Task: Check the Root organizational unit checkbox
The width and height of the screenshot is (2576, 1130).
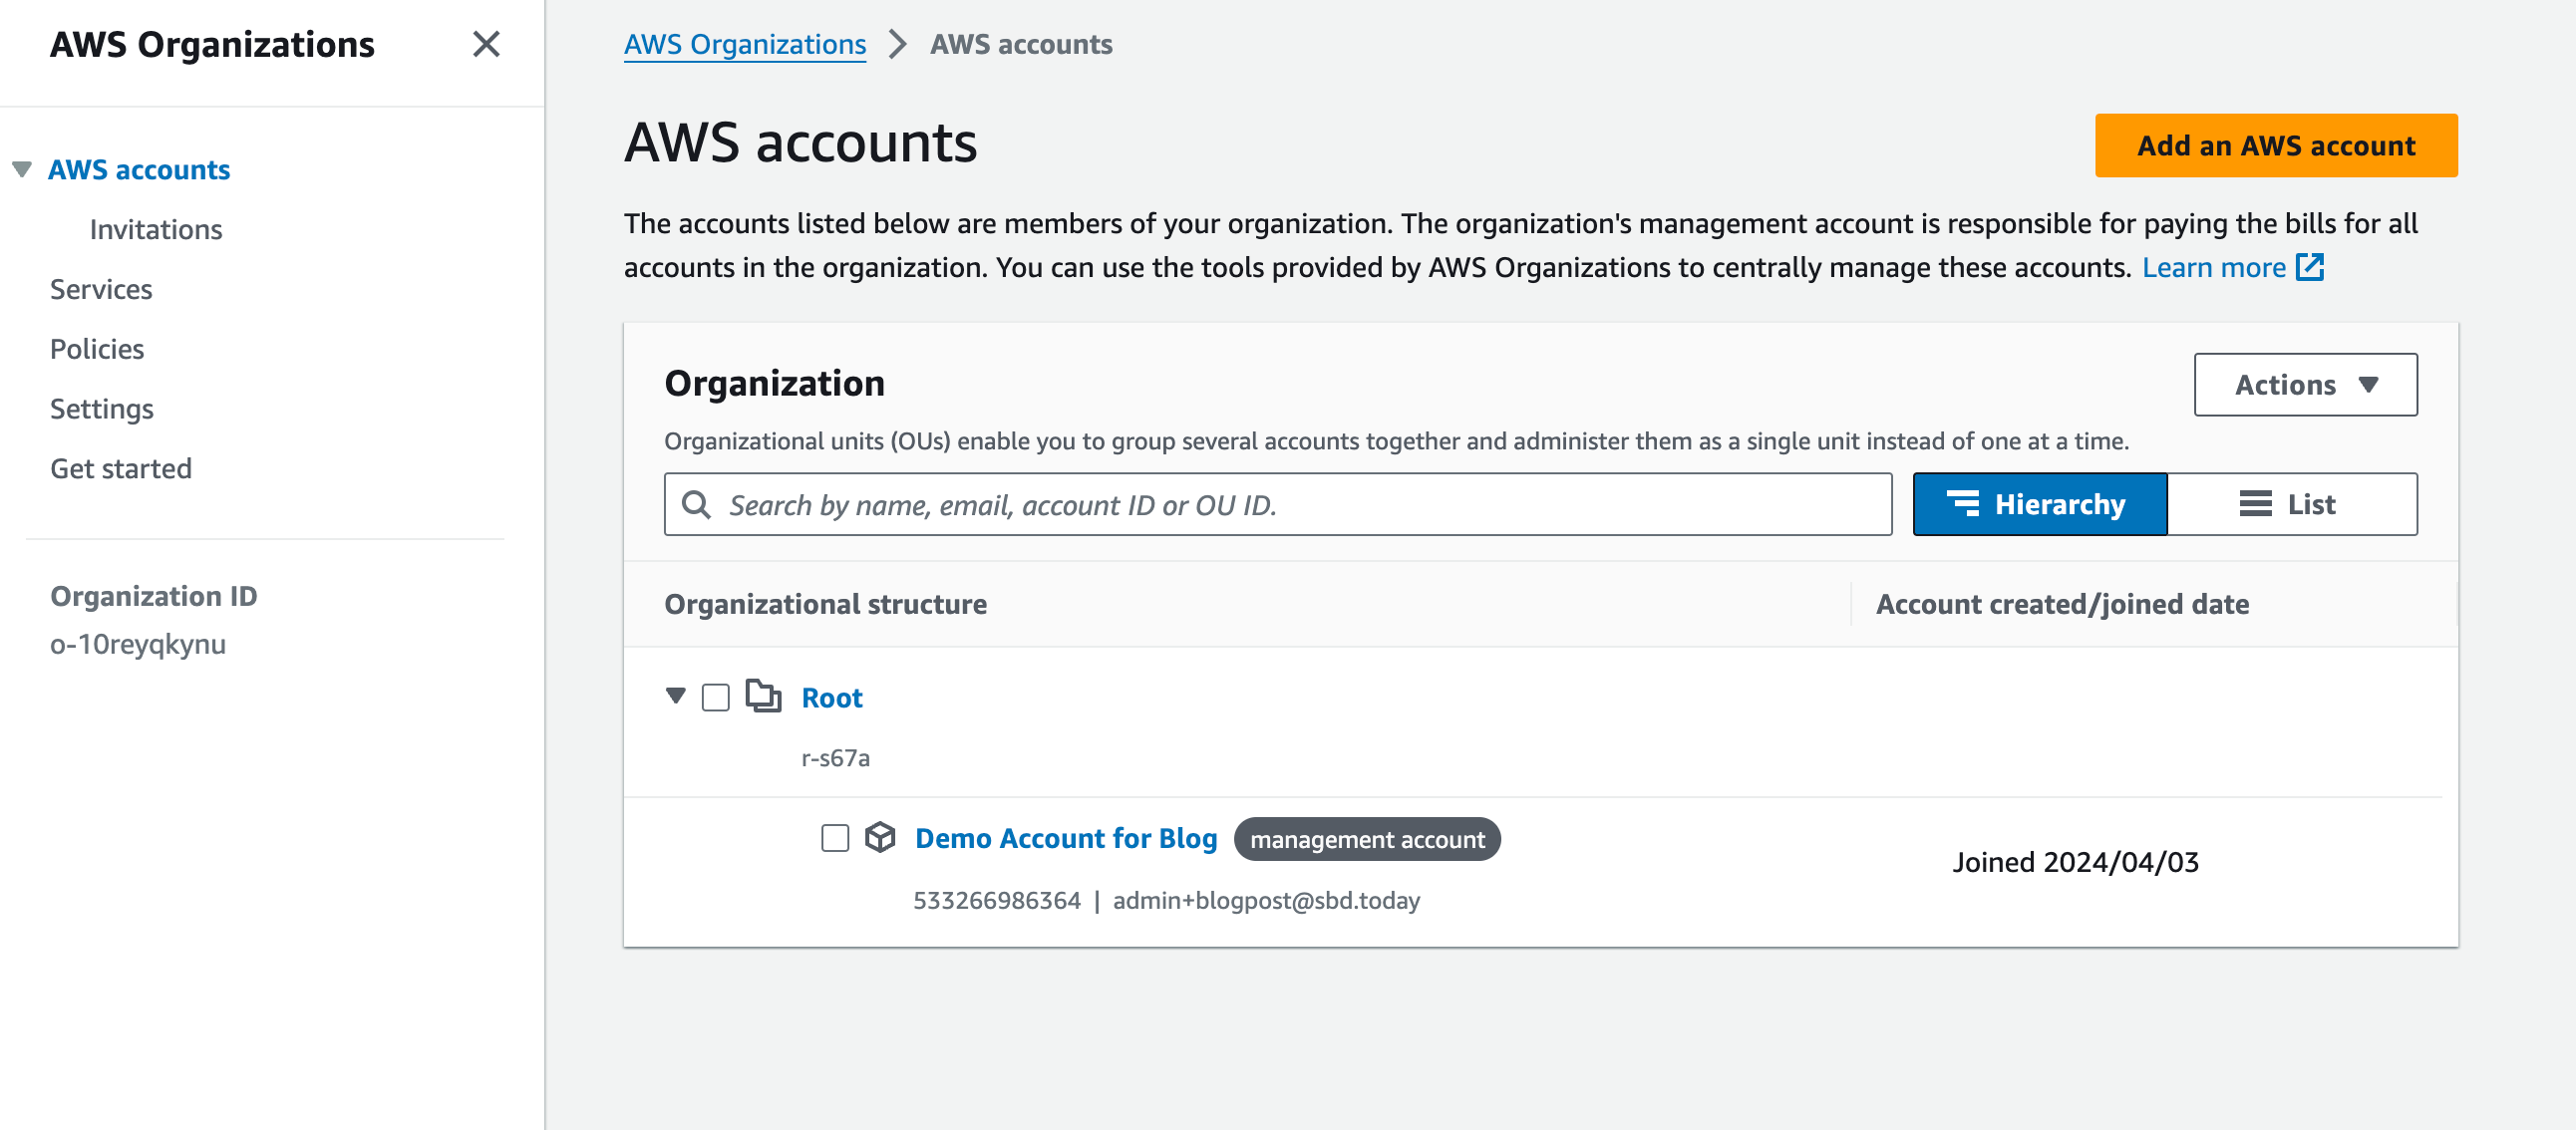Action: pos(714,697)
